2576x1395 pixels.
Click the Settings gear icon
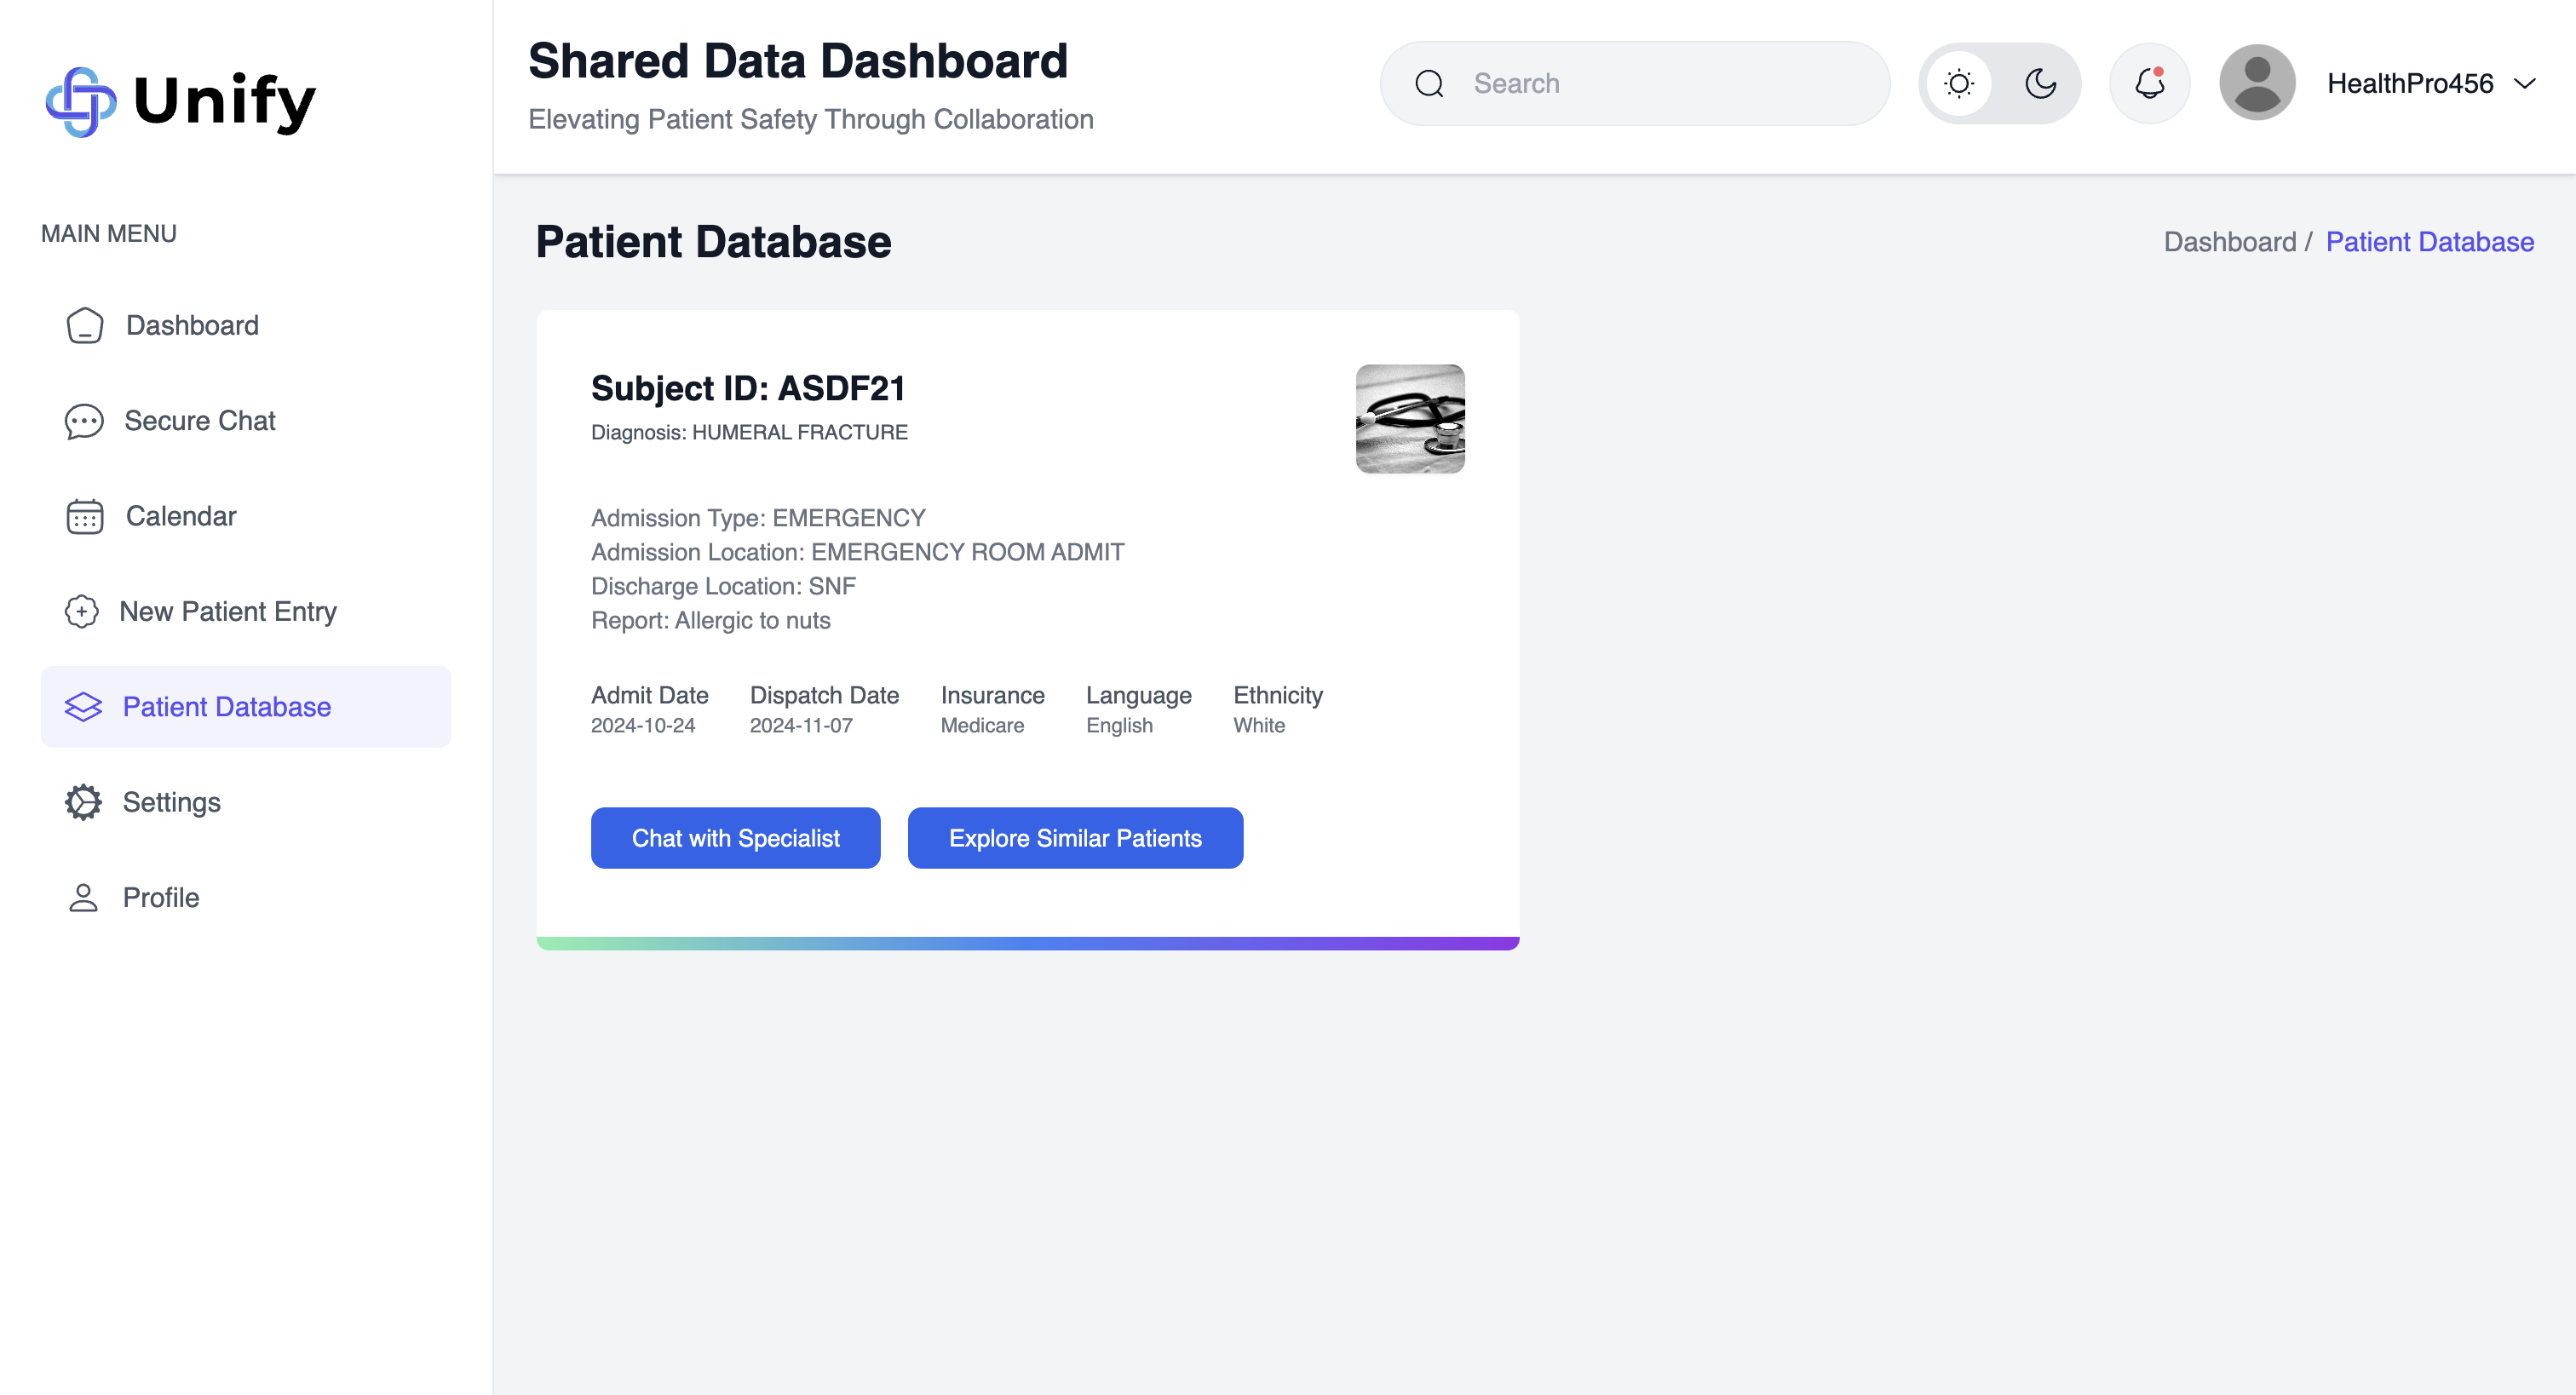(x=84, y=802)
